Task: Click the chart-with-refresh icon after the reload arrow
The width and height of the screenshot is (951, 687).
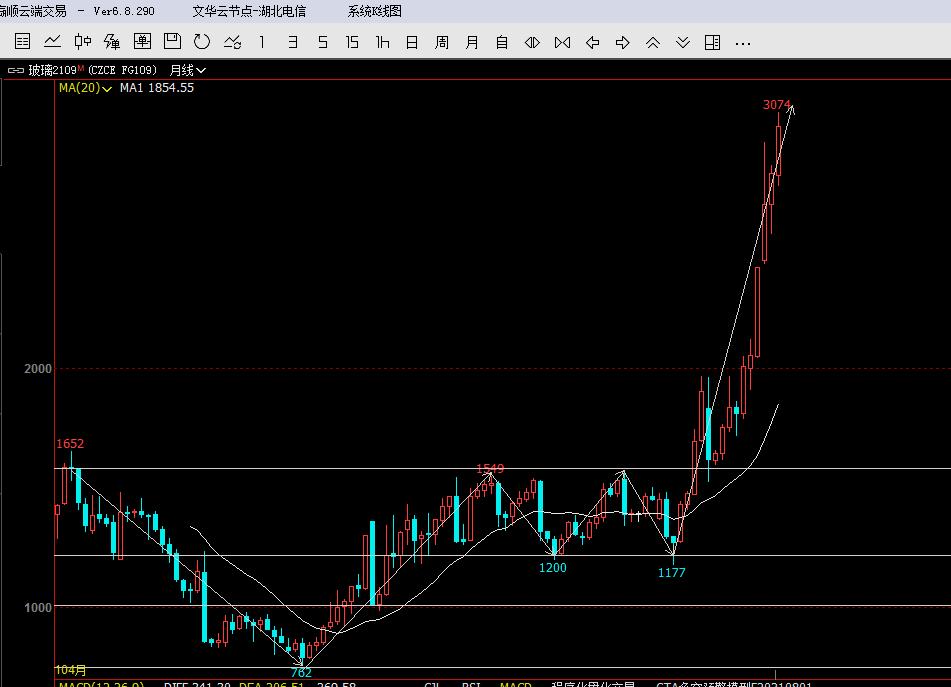Action: click(x=232, y=42)
